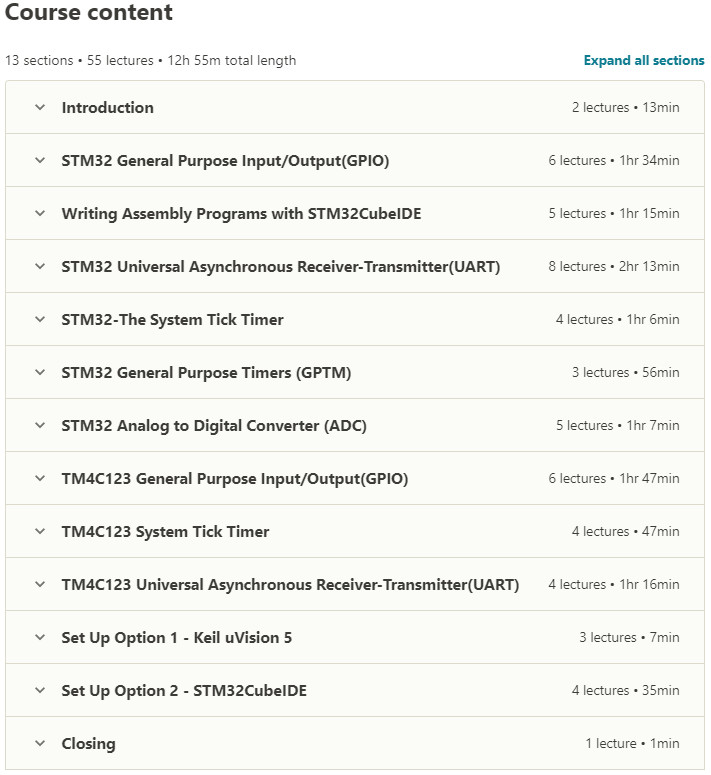Screen dimensions: 711x775
Task: Click the '8 lectures • 2hr 13min' text
Action: pos(613,267)
